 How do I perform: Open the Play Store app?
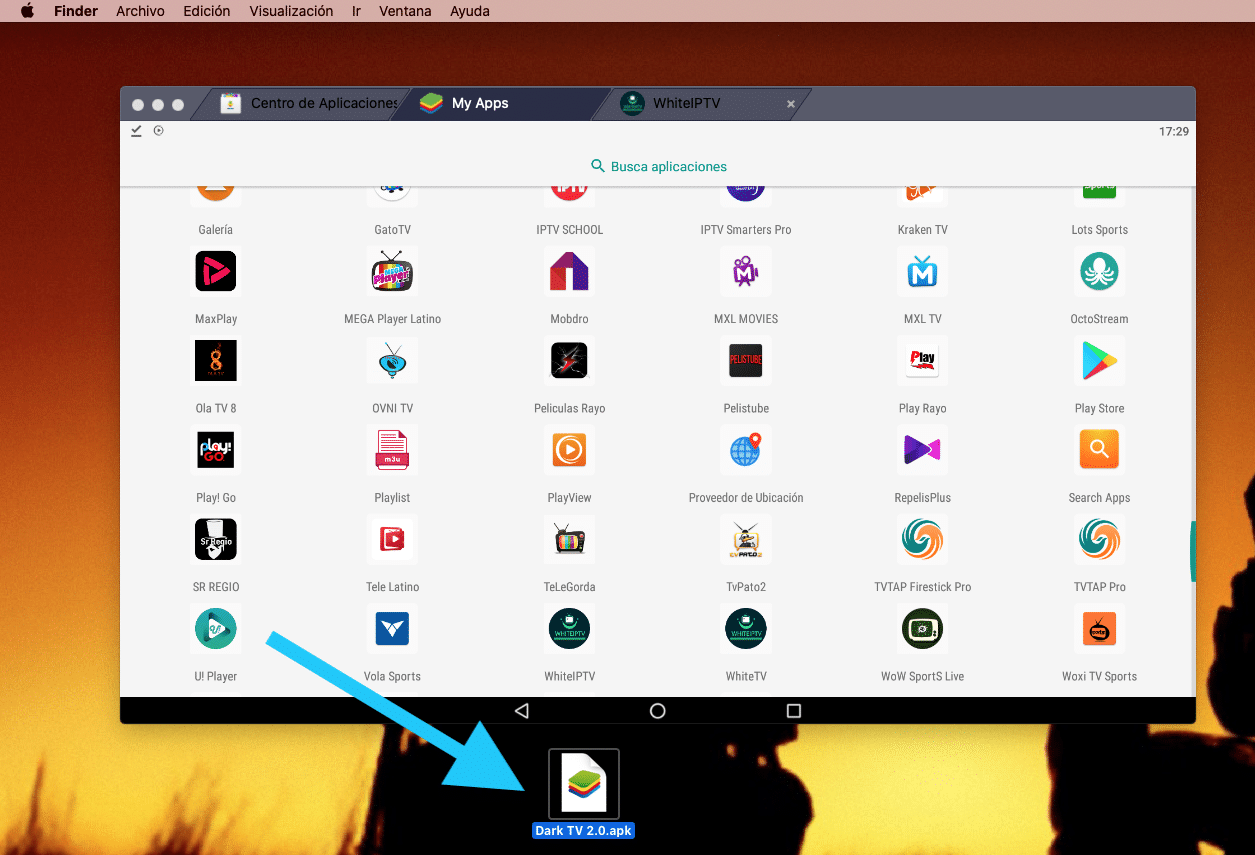[x=1099, y=361]
